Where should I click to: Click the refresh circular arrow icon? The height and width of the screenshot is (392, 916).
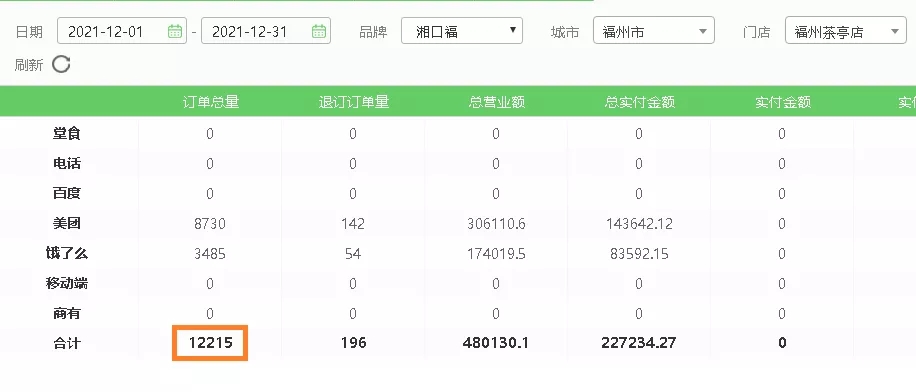tap(61, 64)
